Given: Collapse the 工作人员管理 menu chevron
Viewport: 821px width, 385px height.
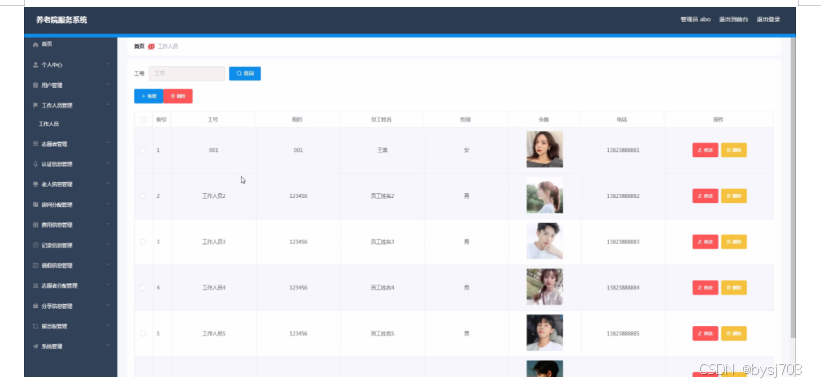Looking at the screenshot, I should pos(108,105).
